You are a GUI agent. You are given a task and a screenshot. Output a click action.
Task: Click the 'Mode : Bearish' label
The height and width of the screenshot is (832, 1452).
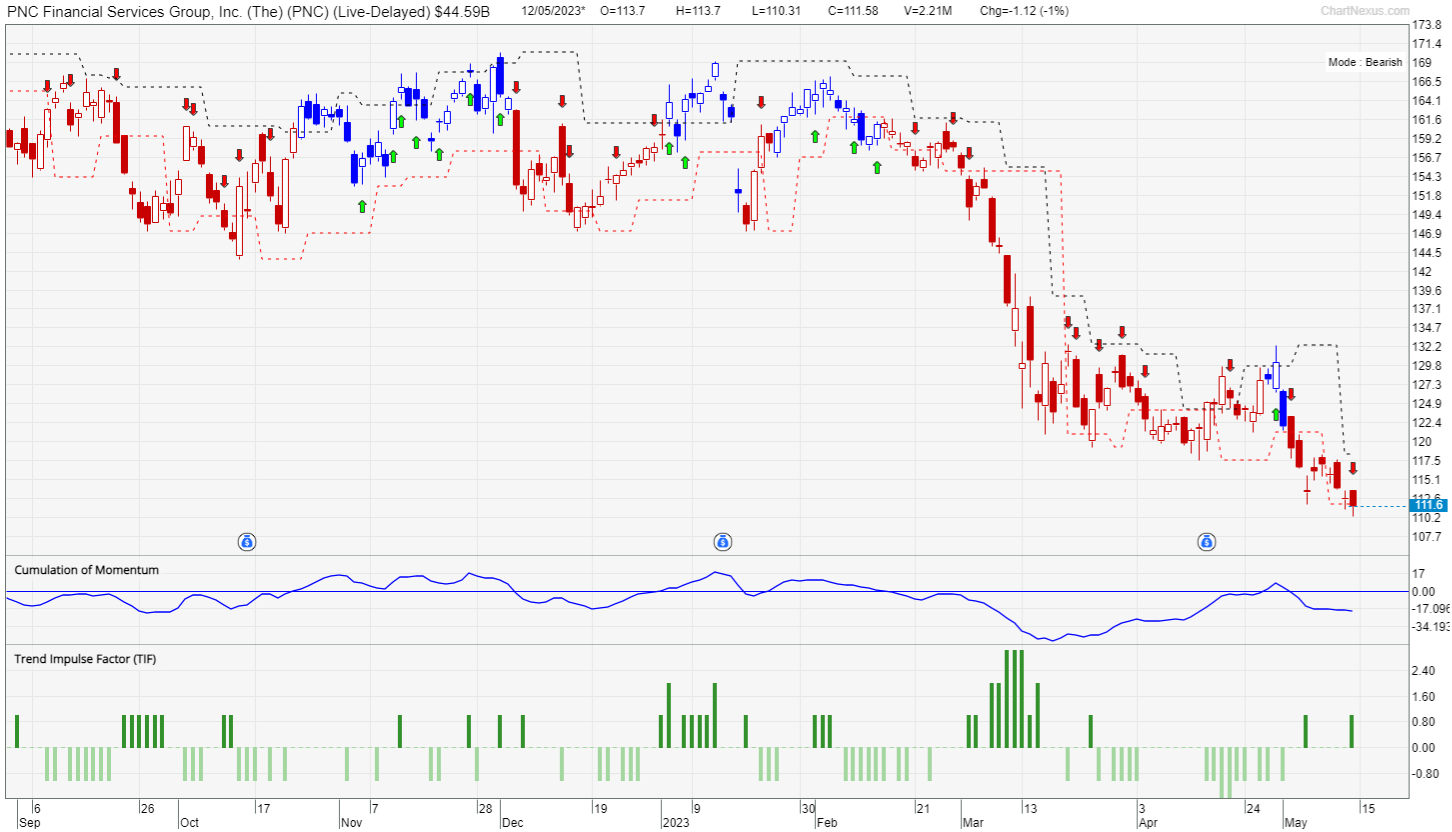point(1365,62)
